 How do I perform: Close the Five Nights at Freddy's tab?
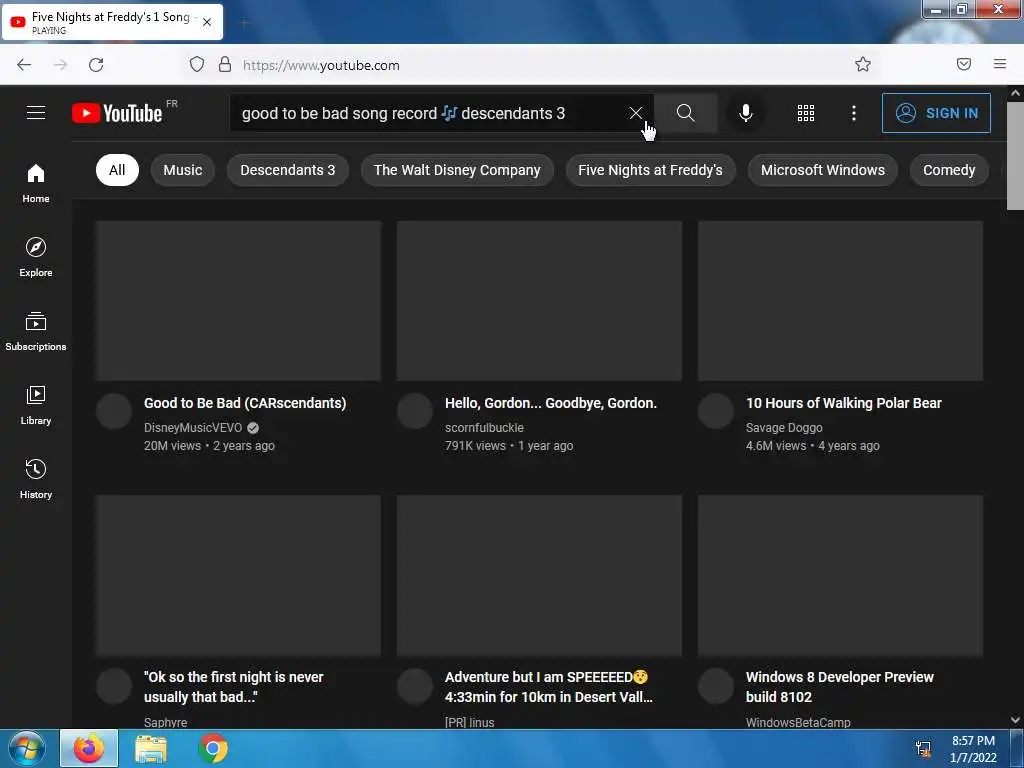click(x=207, y=22)
